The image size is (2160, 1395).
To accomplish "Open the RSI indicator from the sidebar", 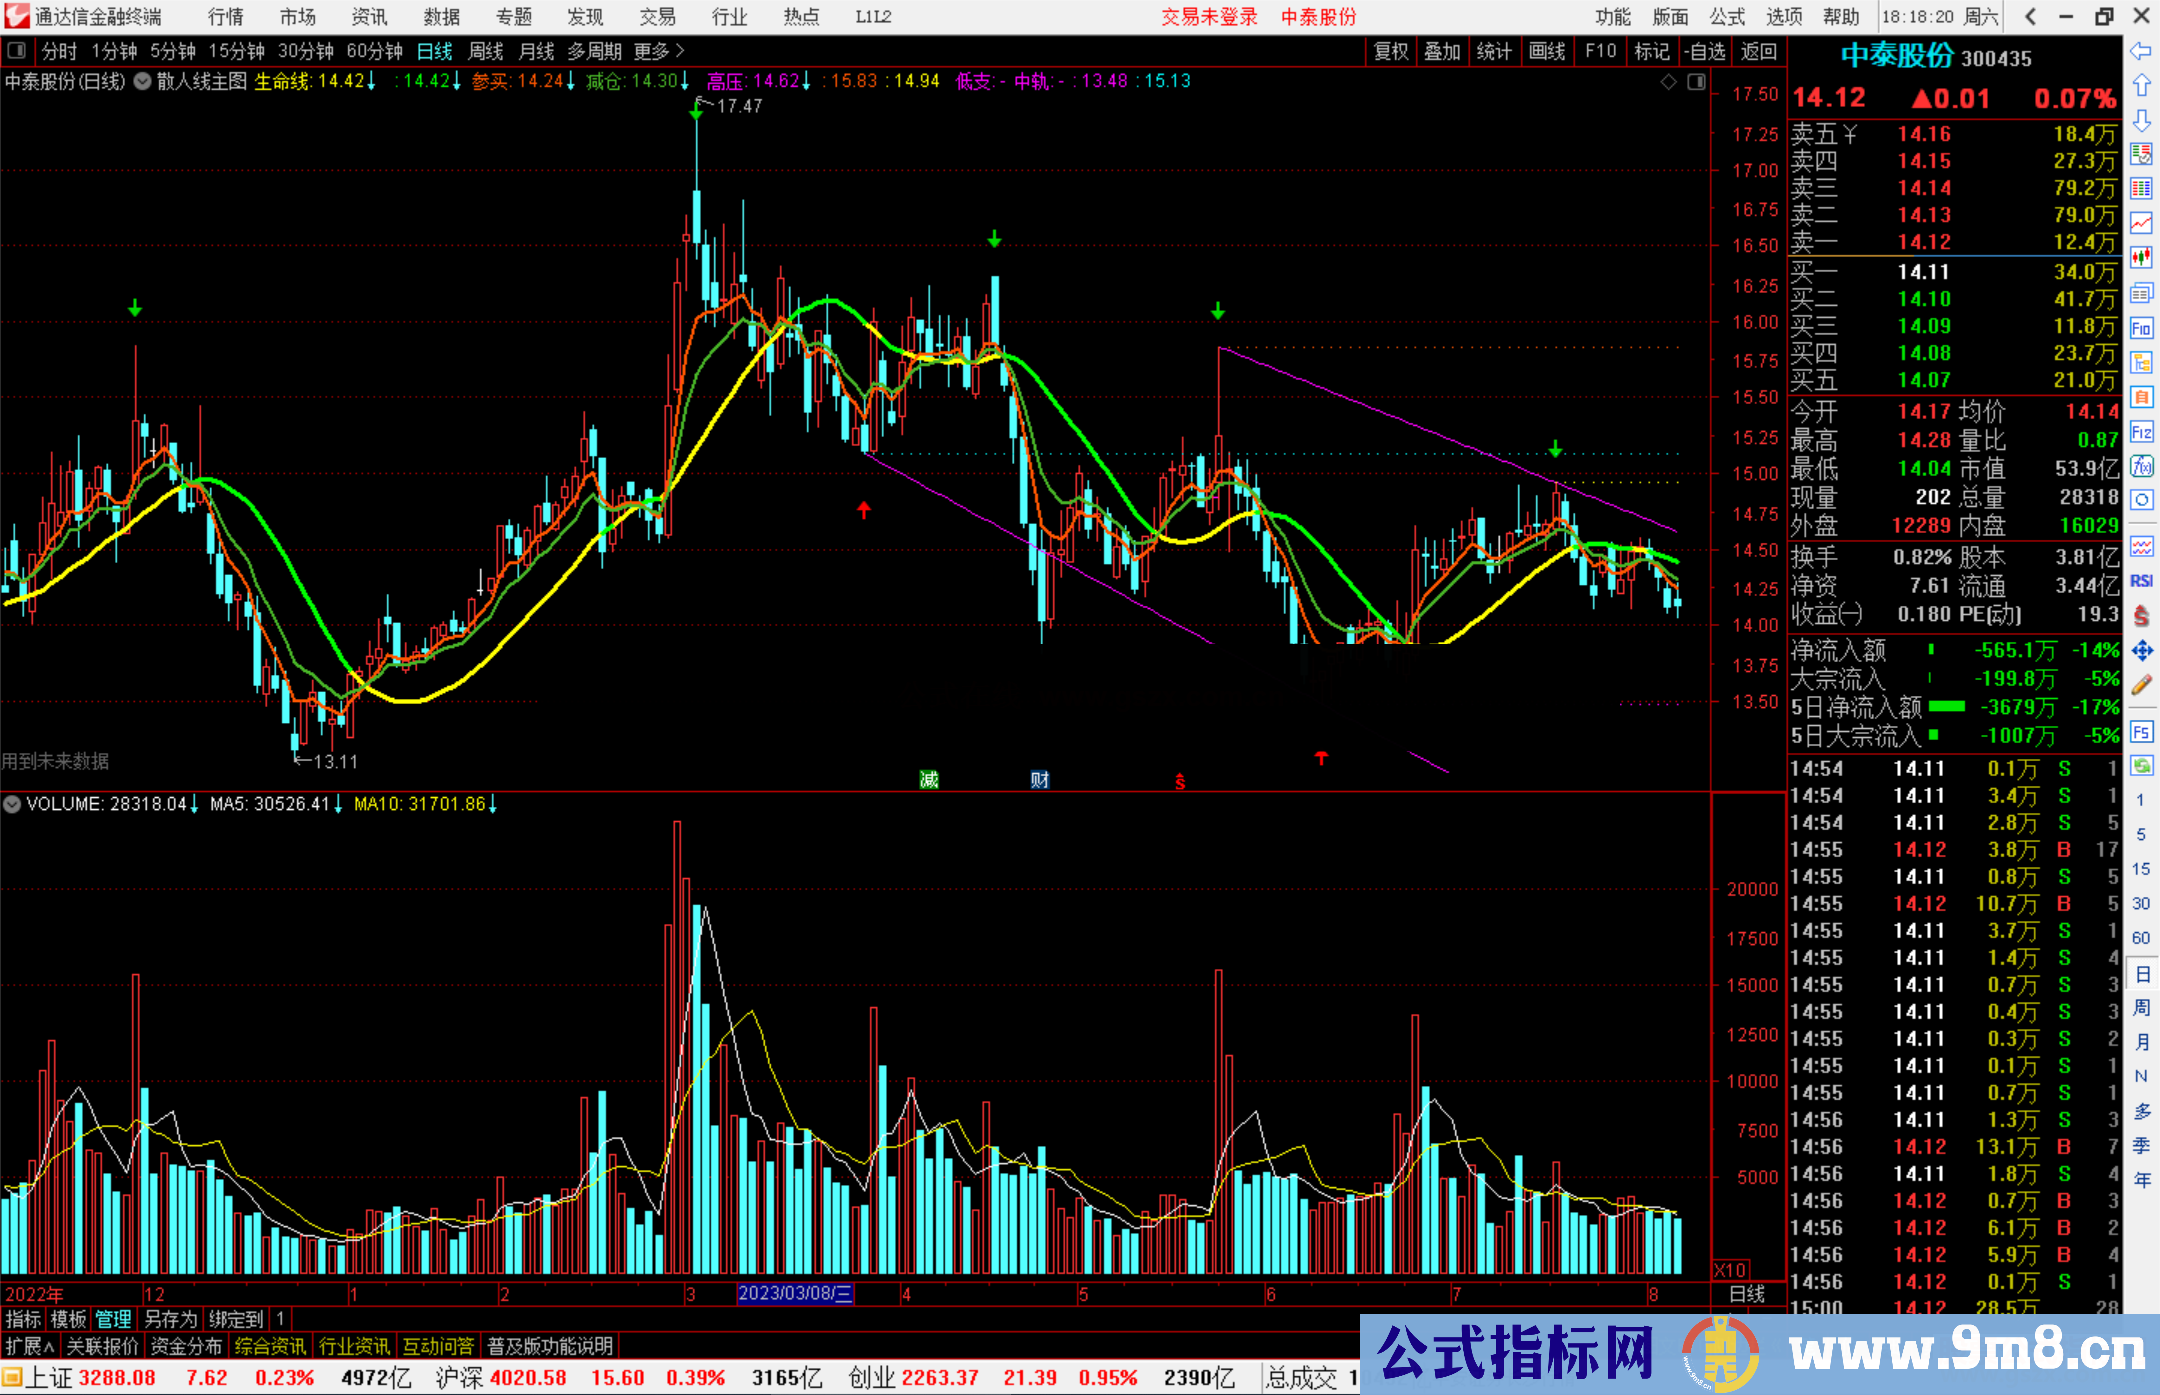I will [2140, 581].
